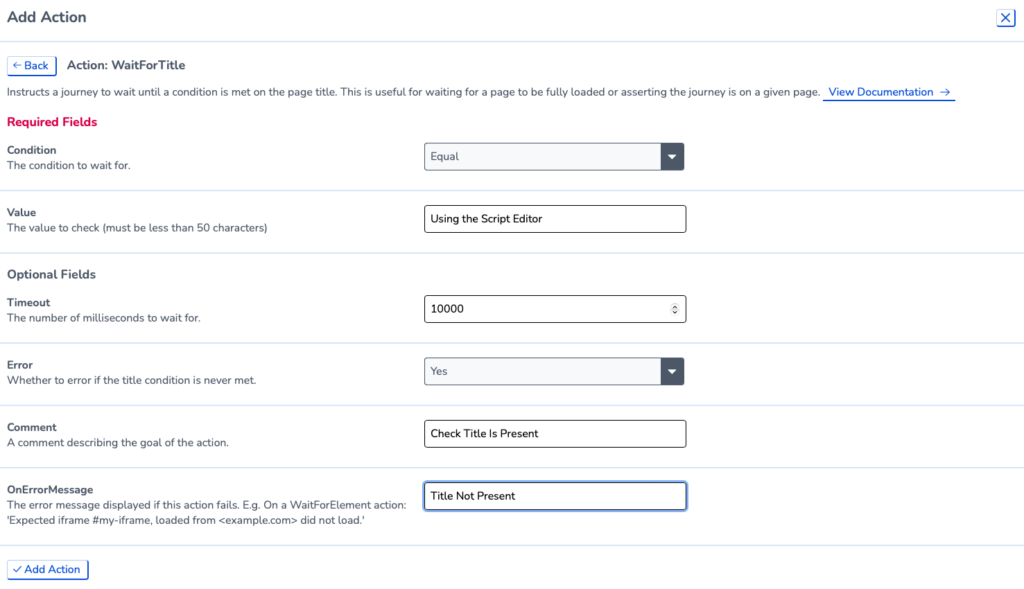Click the Add Action dialog title
1024x589 pixels.
(46, 17)
